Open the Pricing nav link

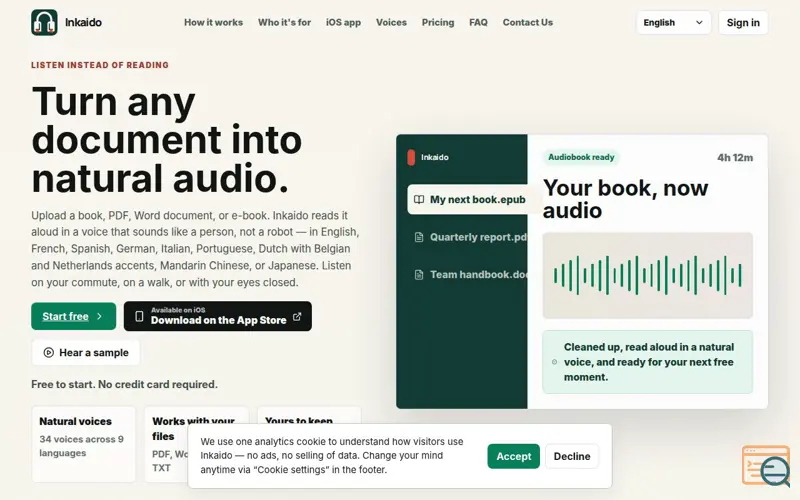coord(438,22)
